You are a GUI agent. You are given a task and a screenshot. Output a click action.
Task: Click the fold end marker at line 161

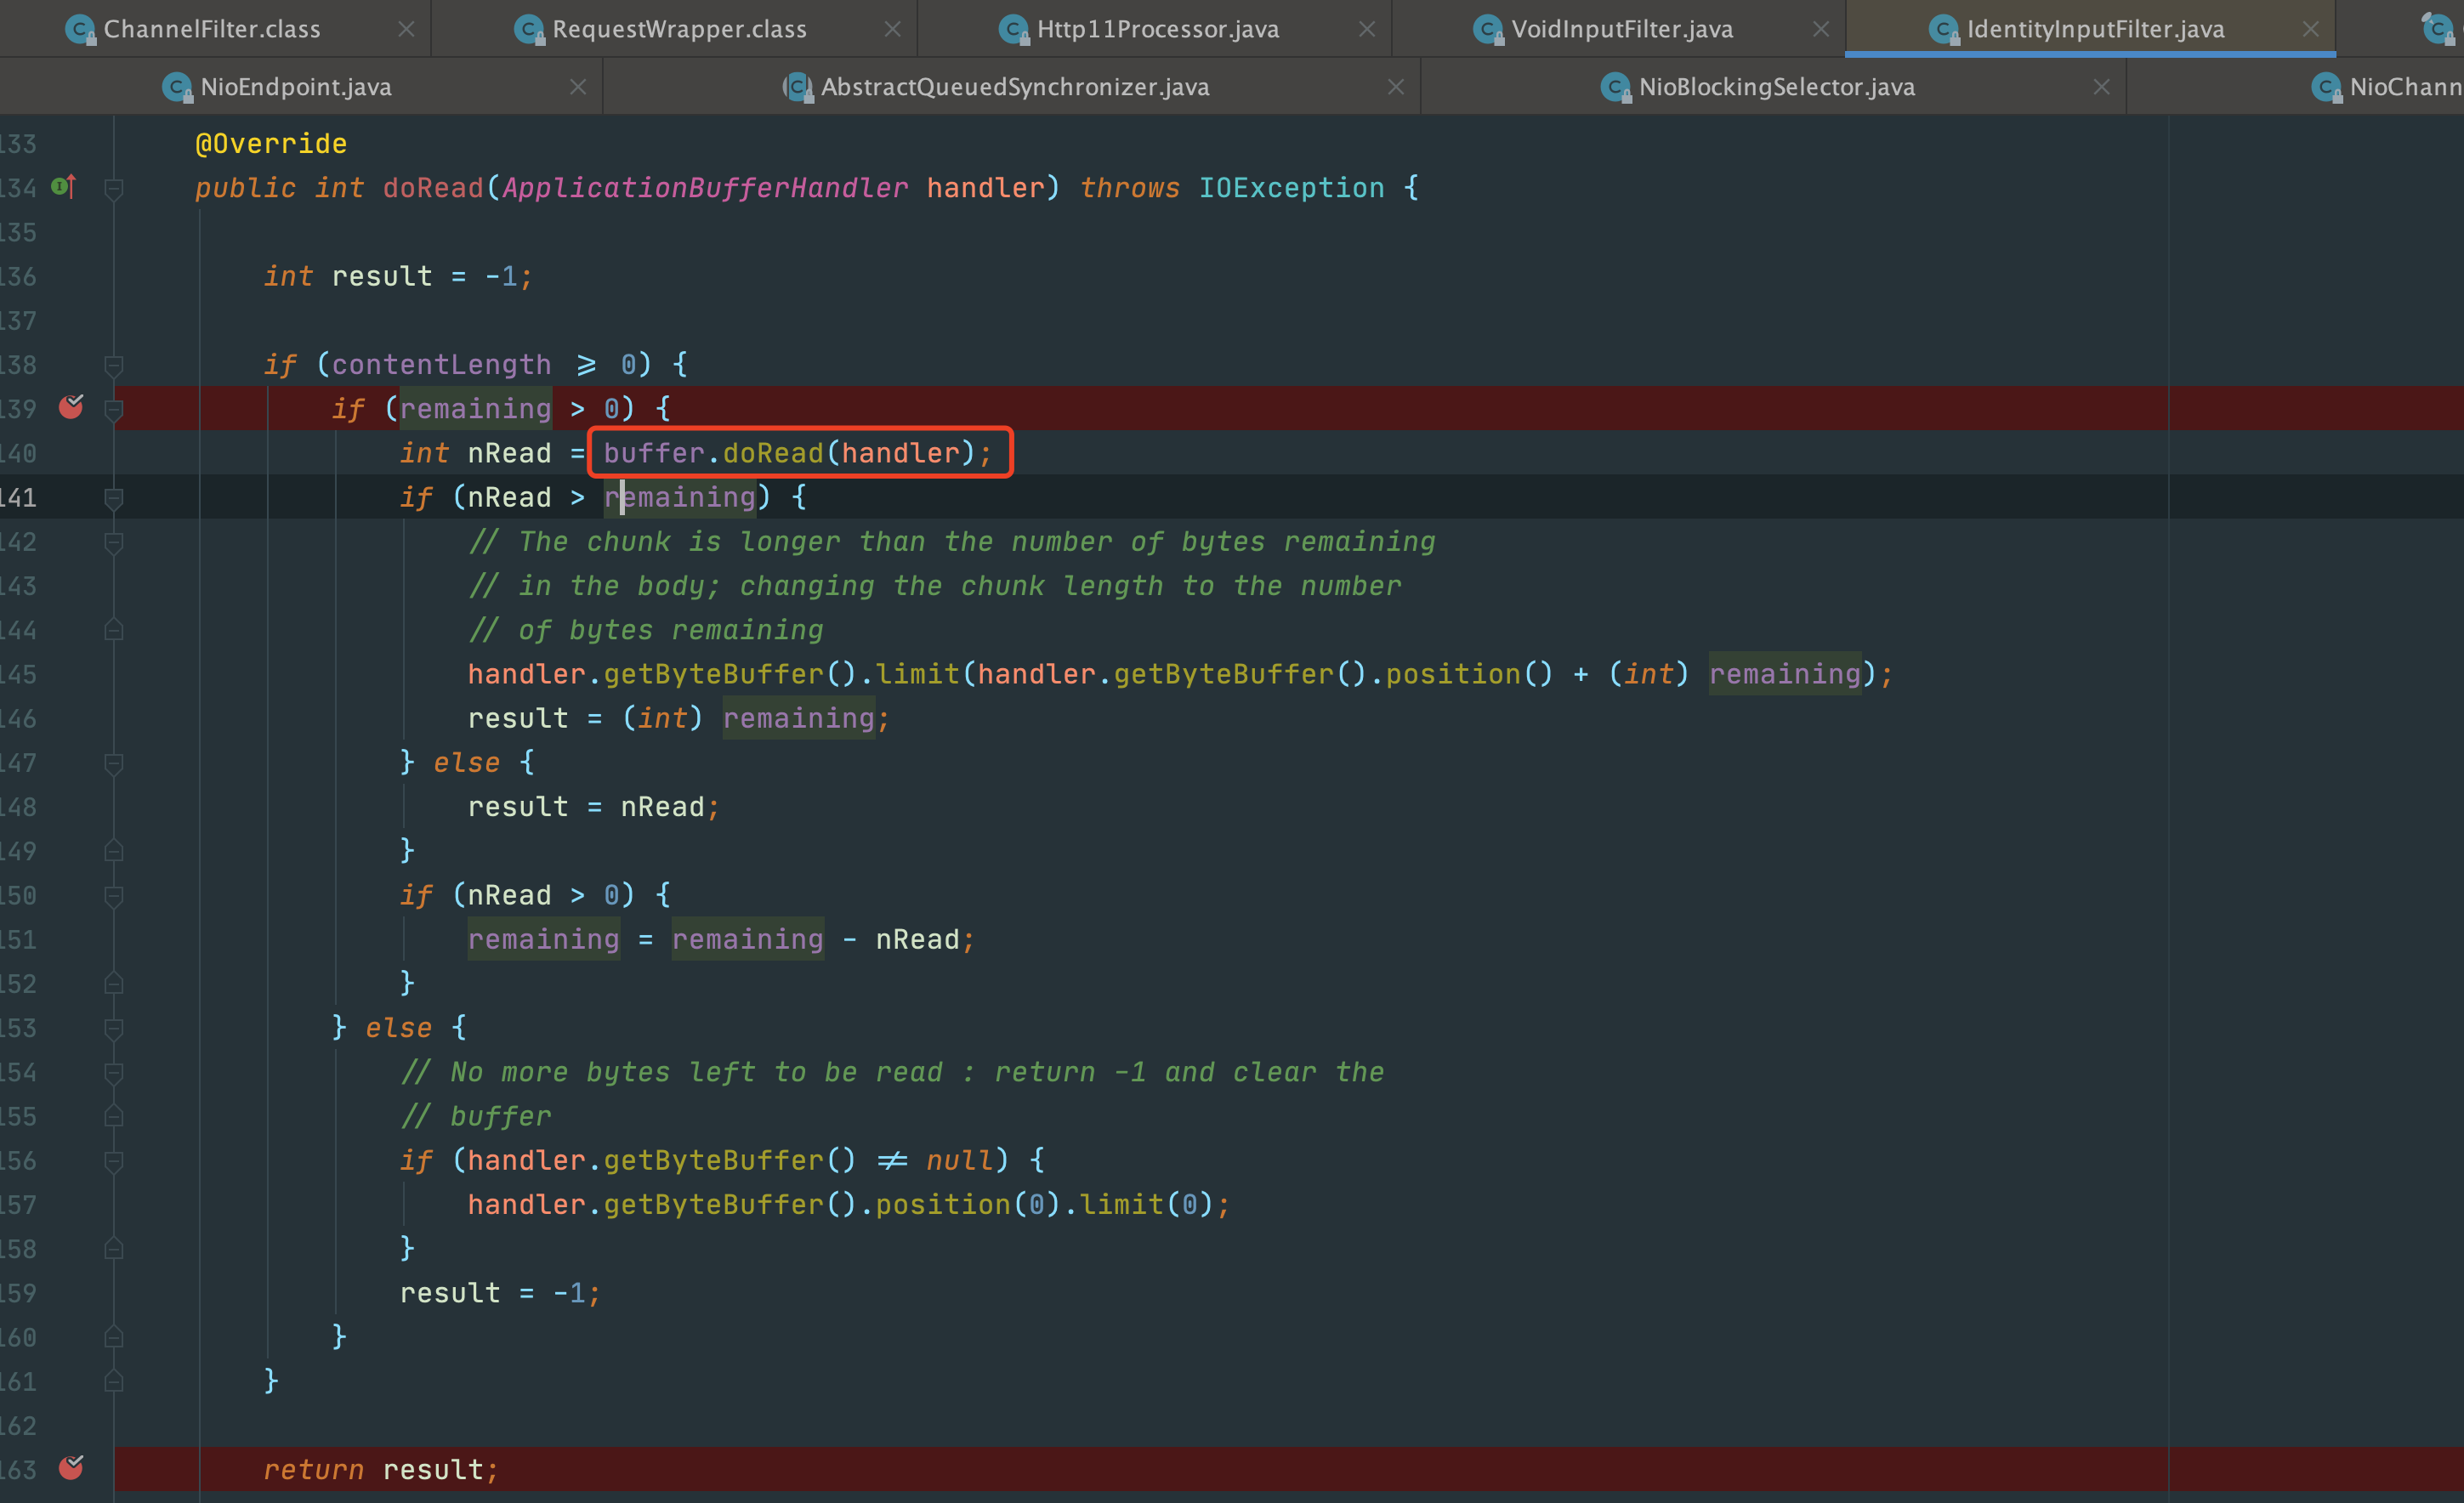pos(114,1381)
